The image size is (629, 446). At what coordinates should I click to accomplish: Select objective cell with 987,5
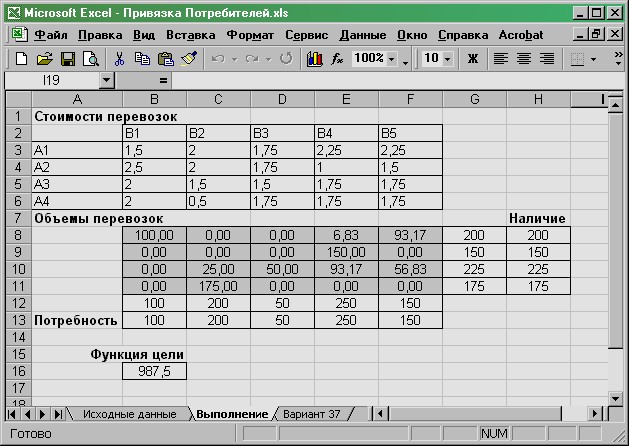(154, 371)
